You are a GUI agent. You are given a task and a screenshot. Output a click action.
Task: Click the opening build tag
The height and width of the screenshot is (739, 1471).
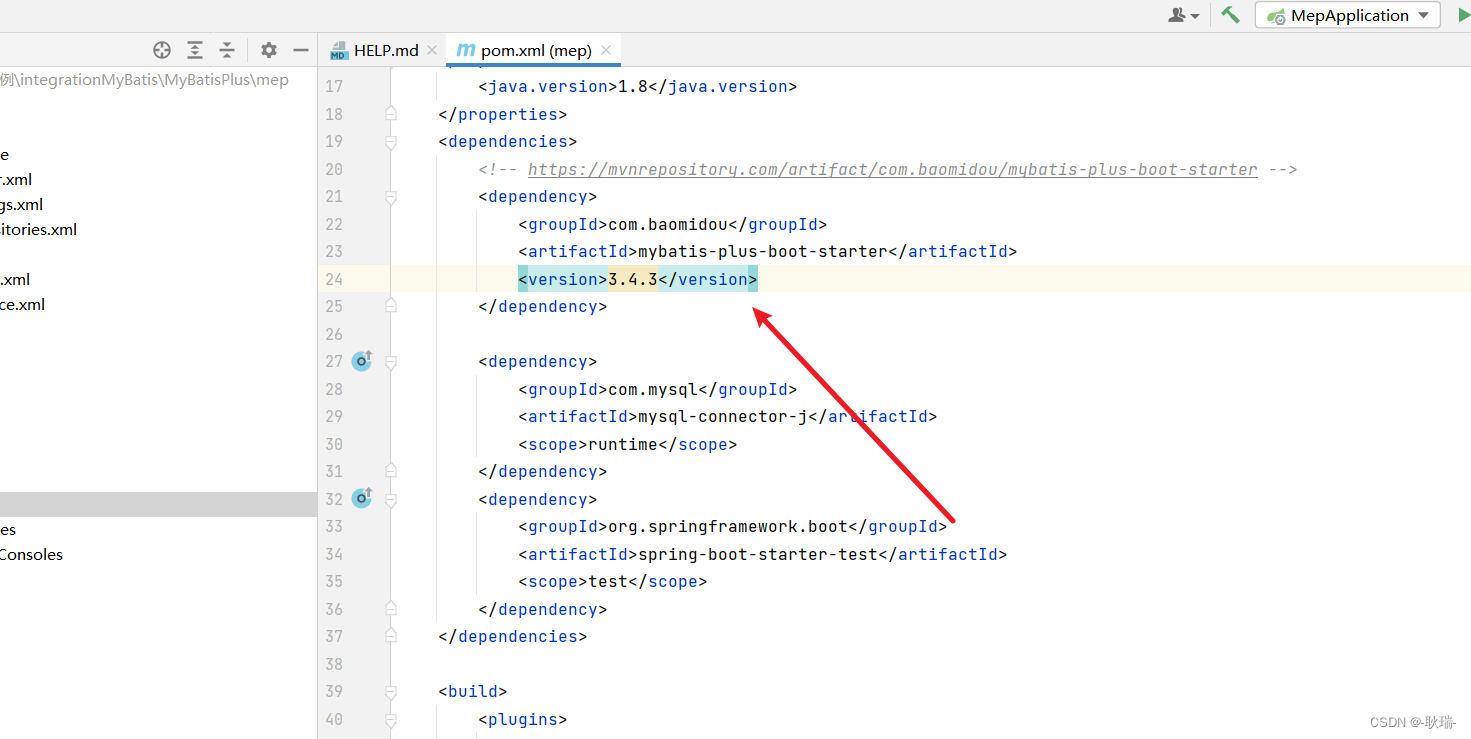pos(473,692)
